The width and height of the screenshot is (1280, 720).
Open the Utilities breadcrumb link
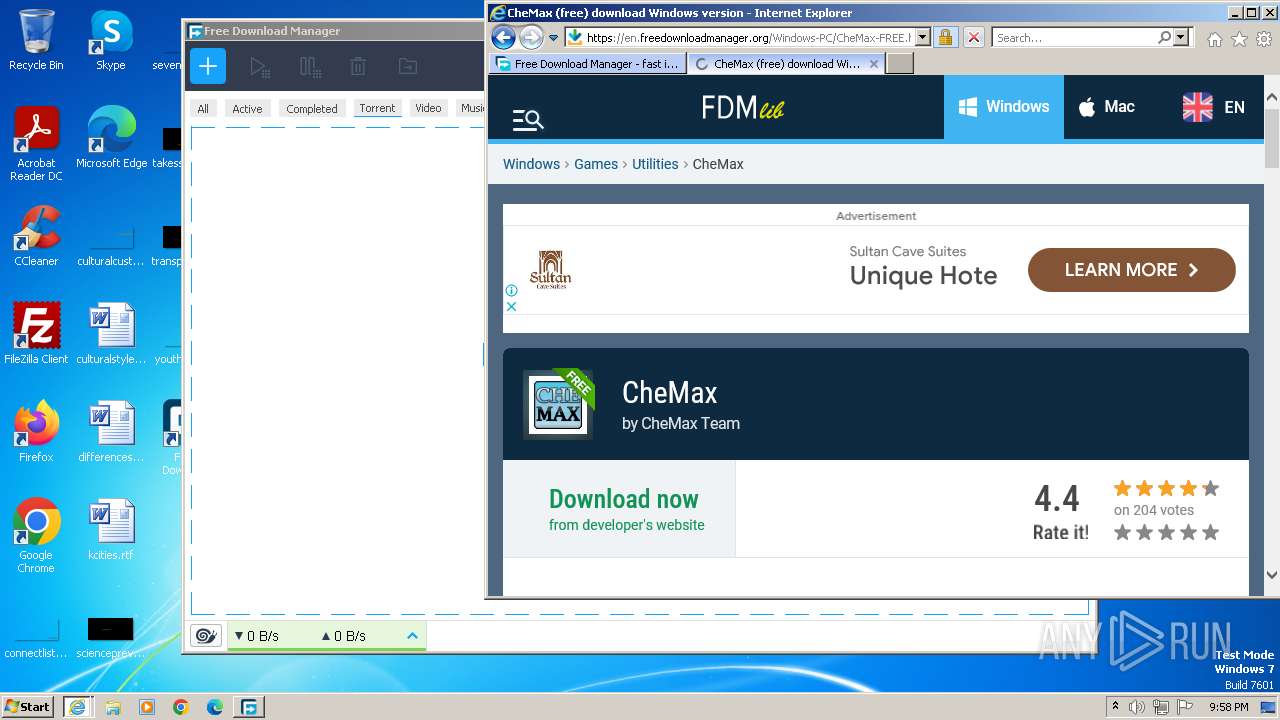(655, 164)
